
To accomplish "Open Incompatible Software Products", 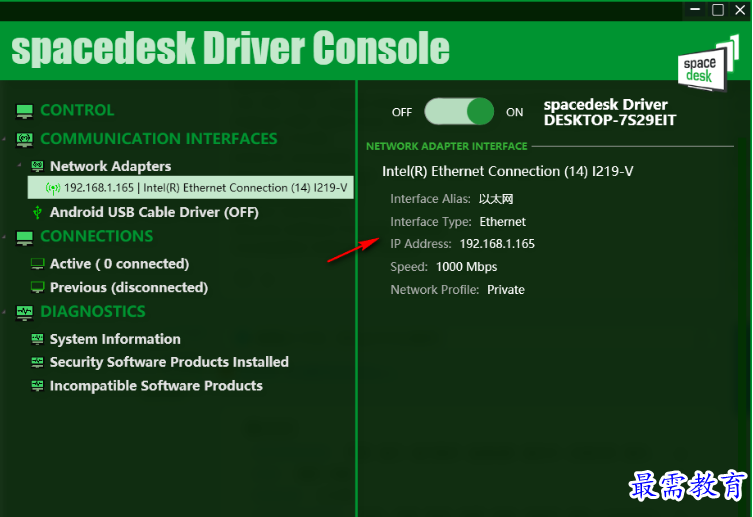I will coord(156,386).
